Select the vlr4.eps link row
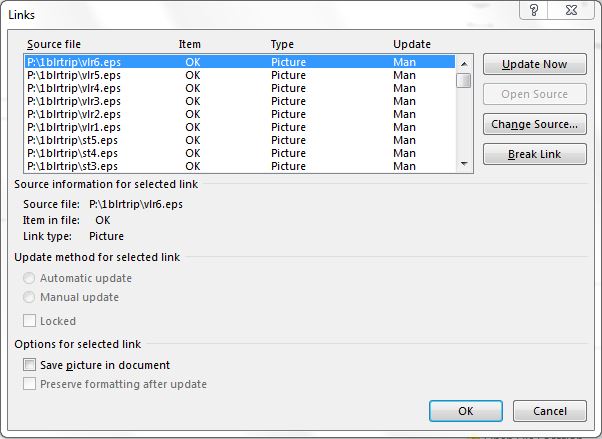The width and height of the screenshot is (602, 439). click(x=240, y=88)
